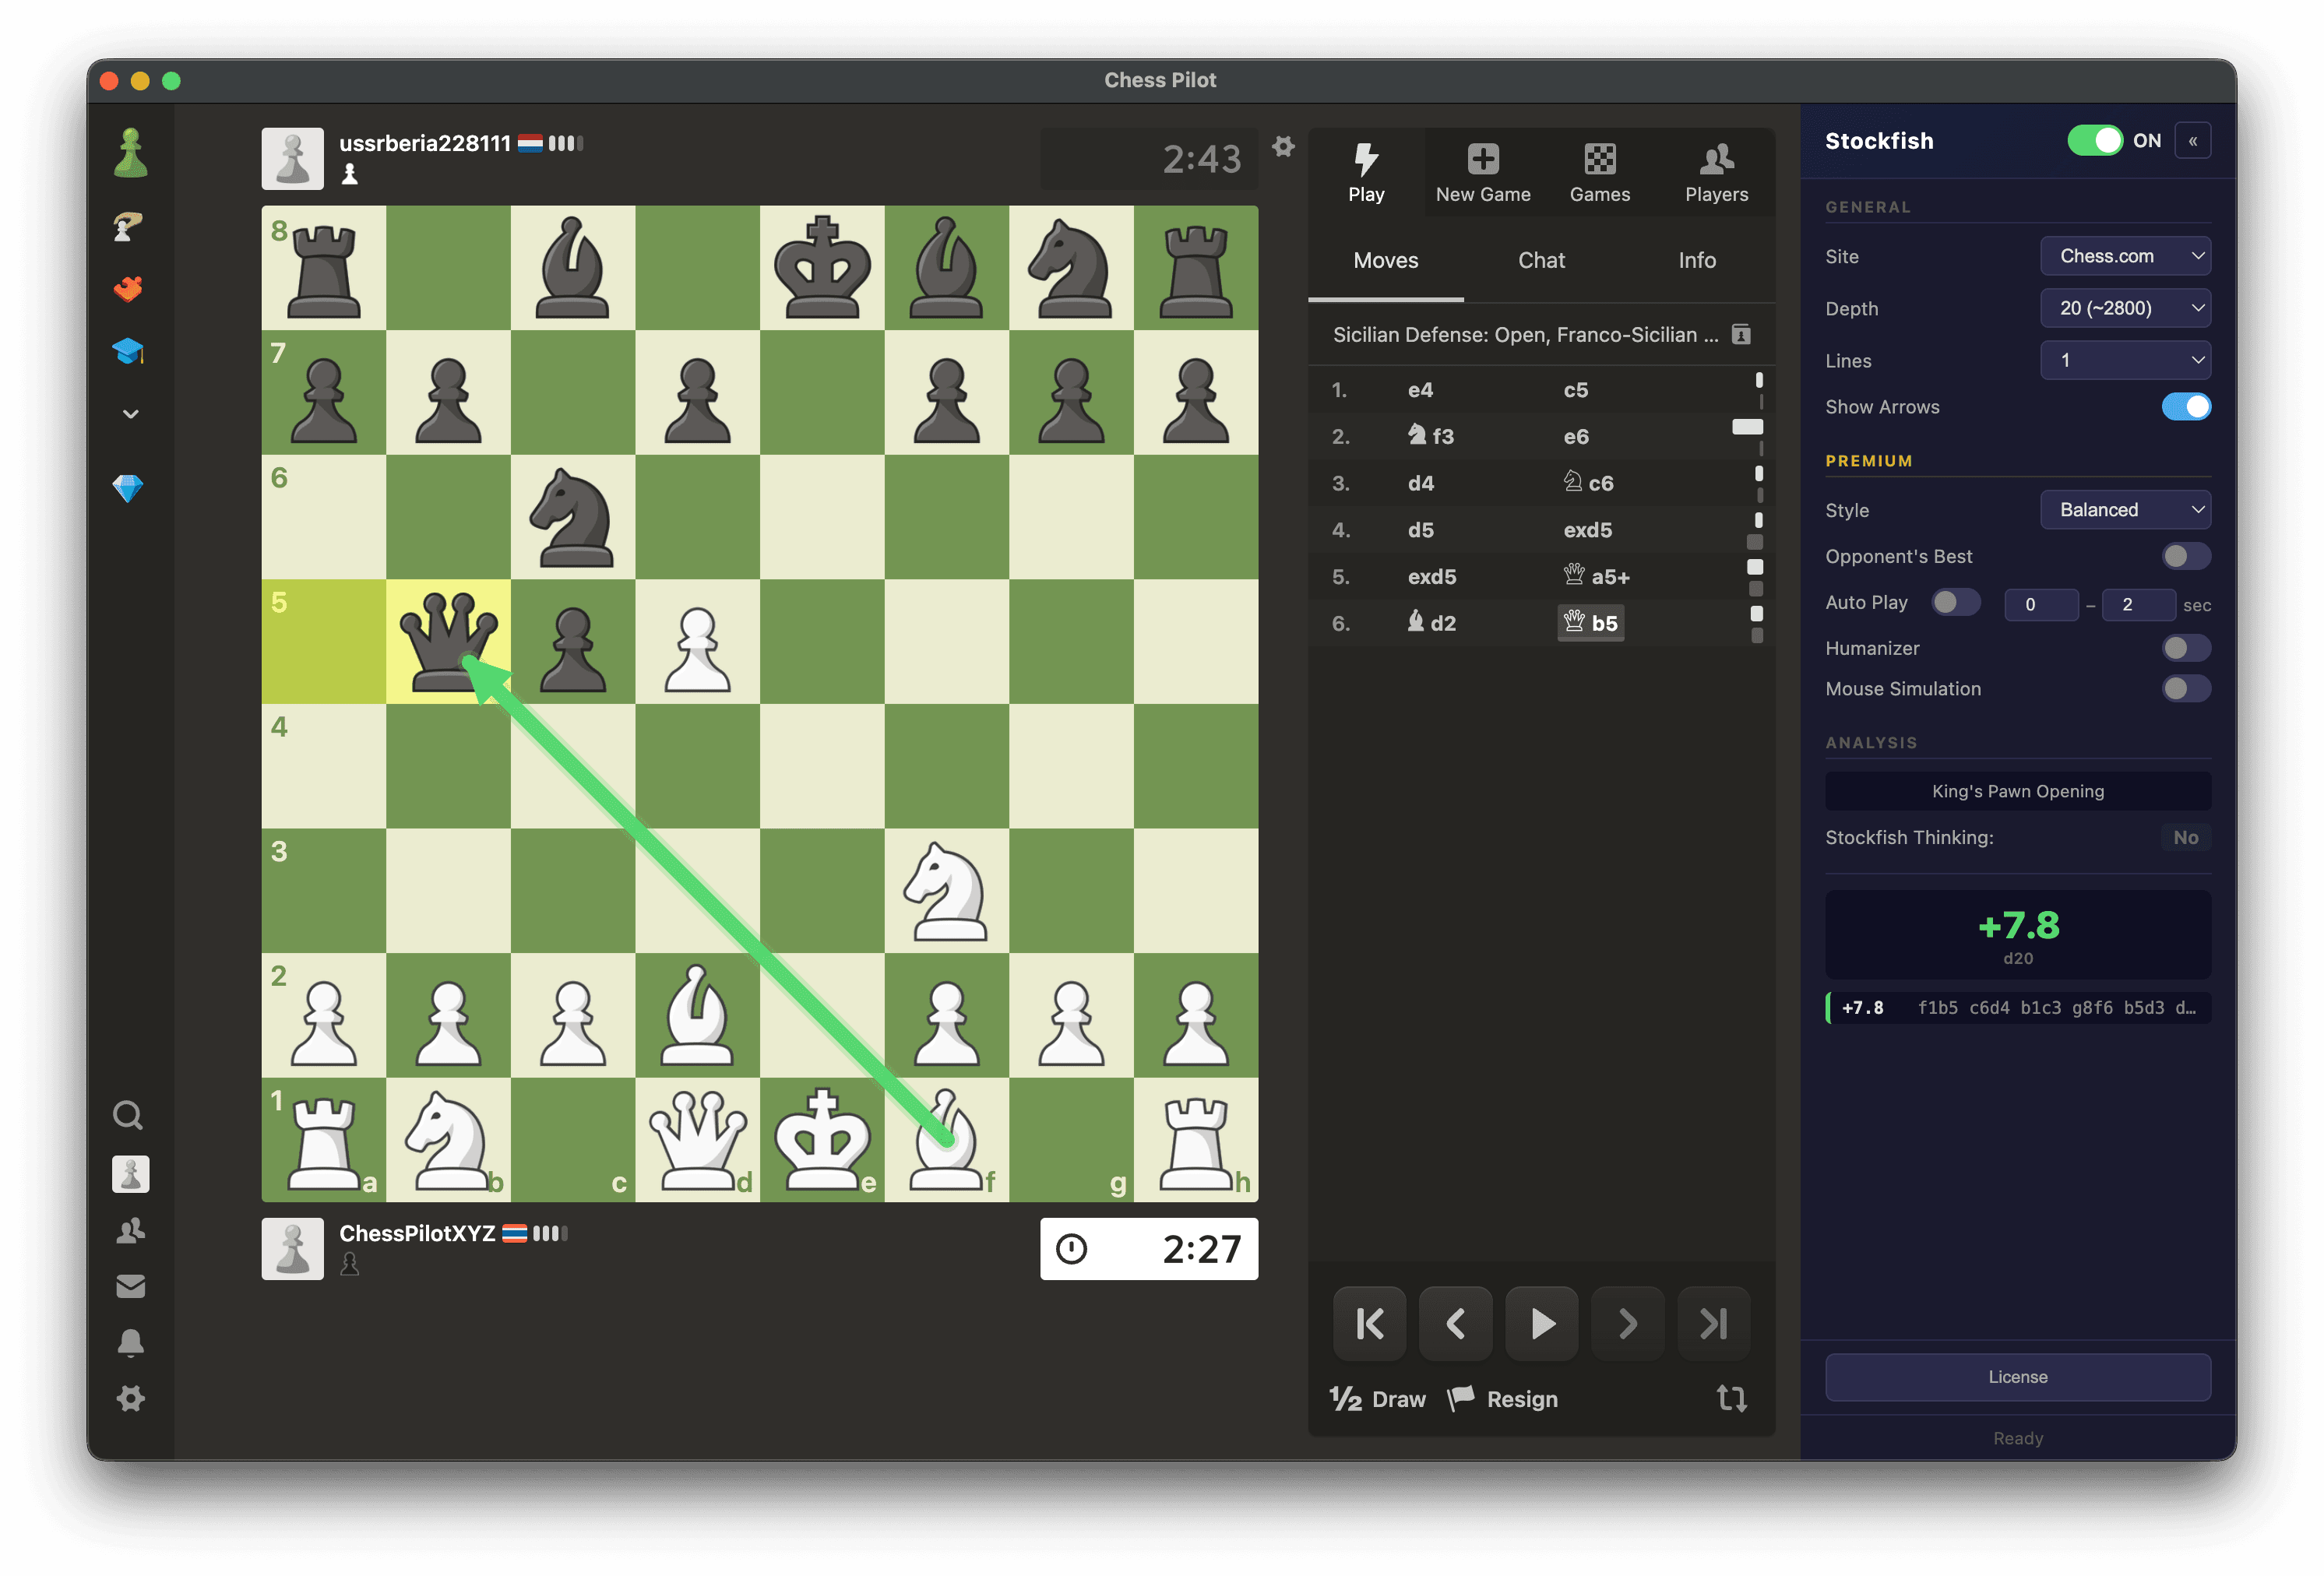The height and width of the screenshot is (1576, 2324).
Task: Turn on the Humanizer option
Action: [x=2186, y=648]
